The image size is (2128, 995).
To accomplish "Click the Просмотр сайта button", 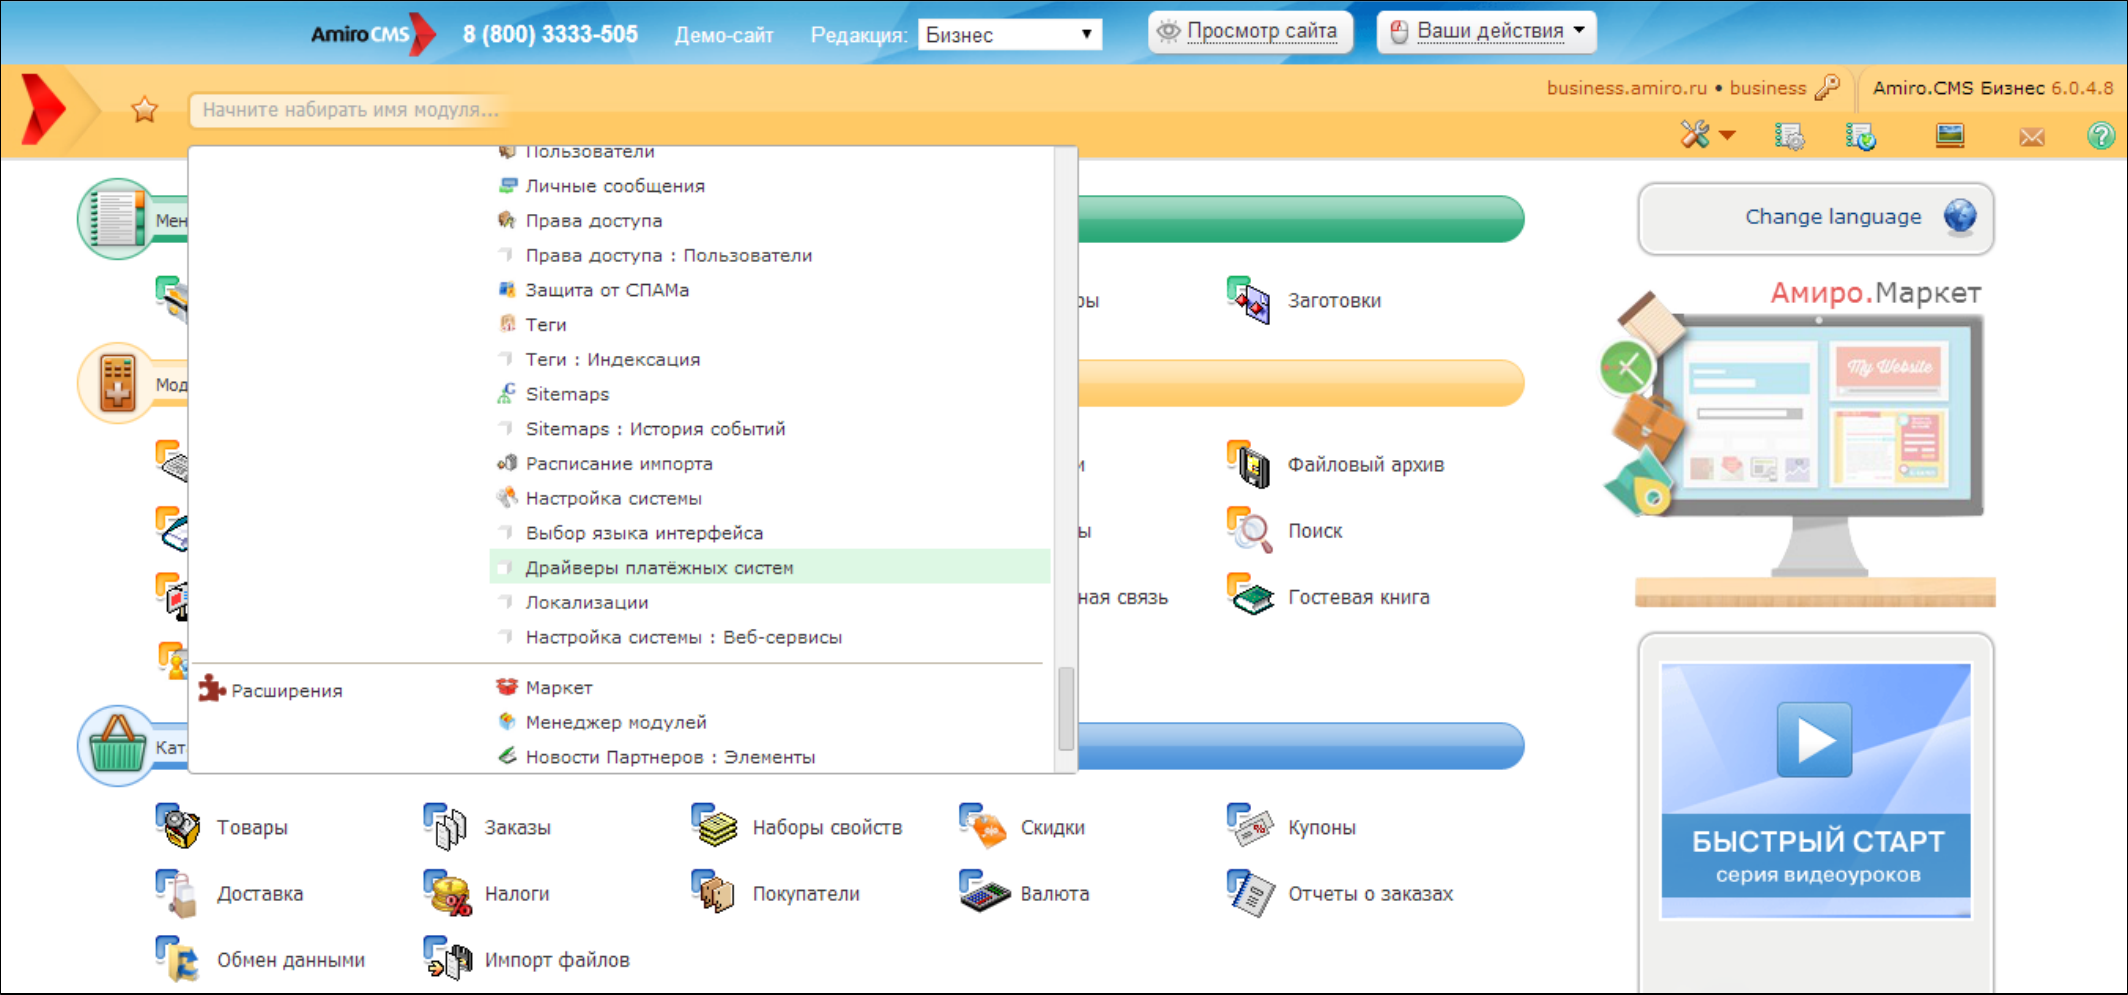I will click(1250, 32).
